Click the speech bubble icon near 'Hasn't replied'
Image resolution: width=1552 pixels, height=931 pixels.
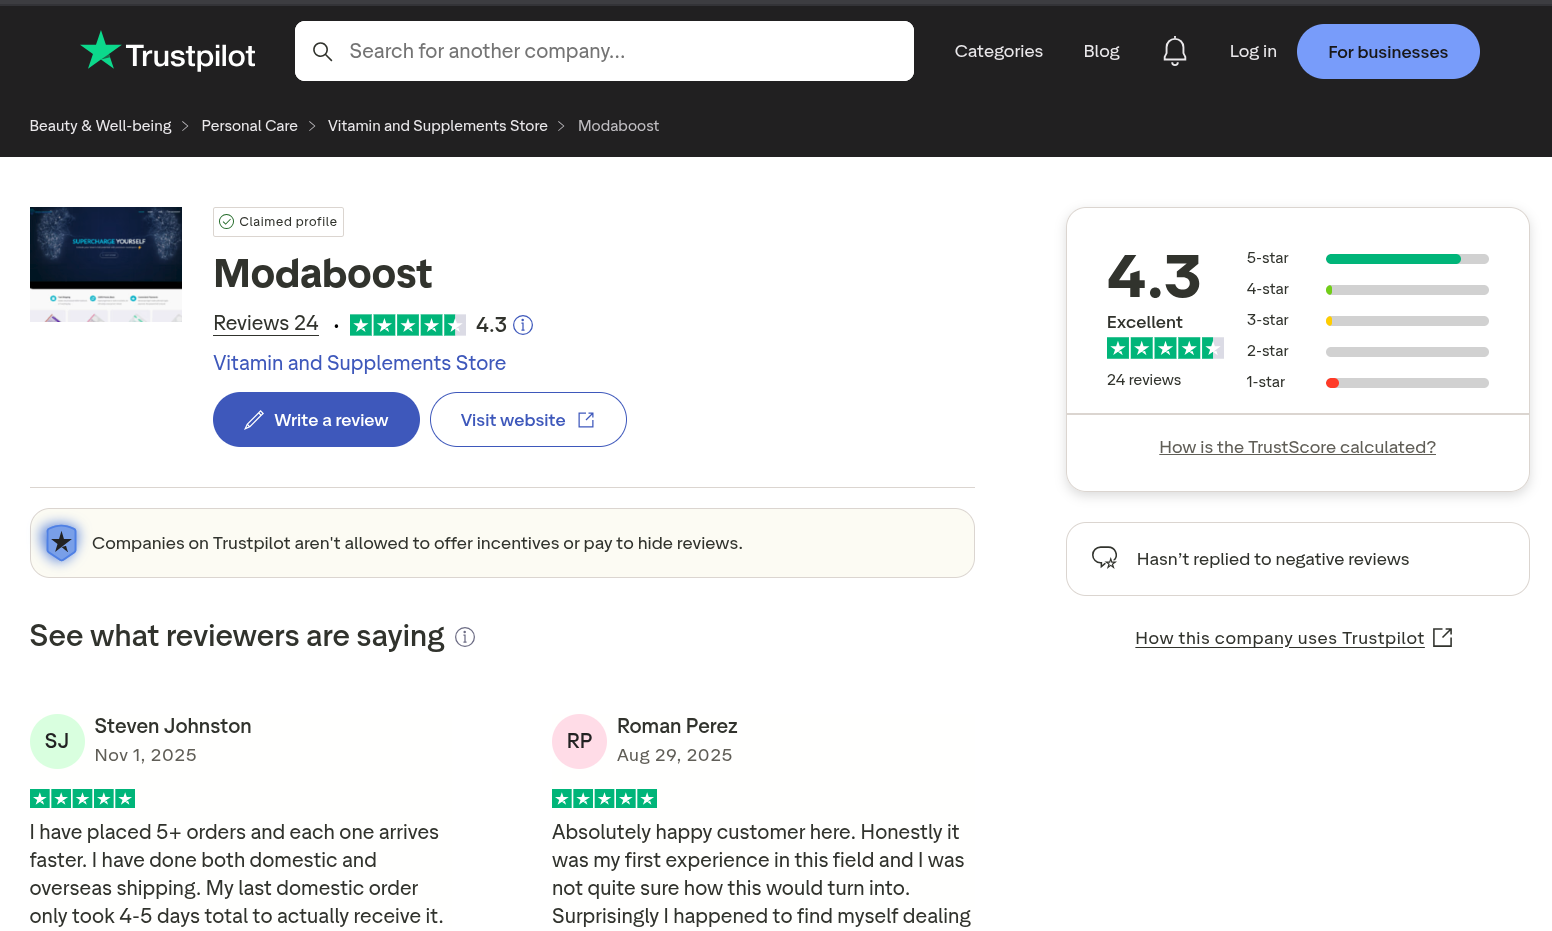click(x=1104, y=558)
